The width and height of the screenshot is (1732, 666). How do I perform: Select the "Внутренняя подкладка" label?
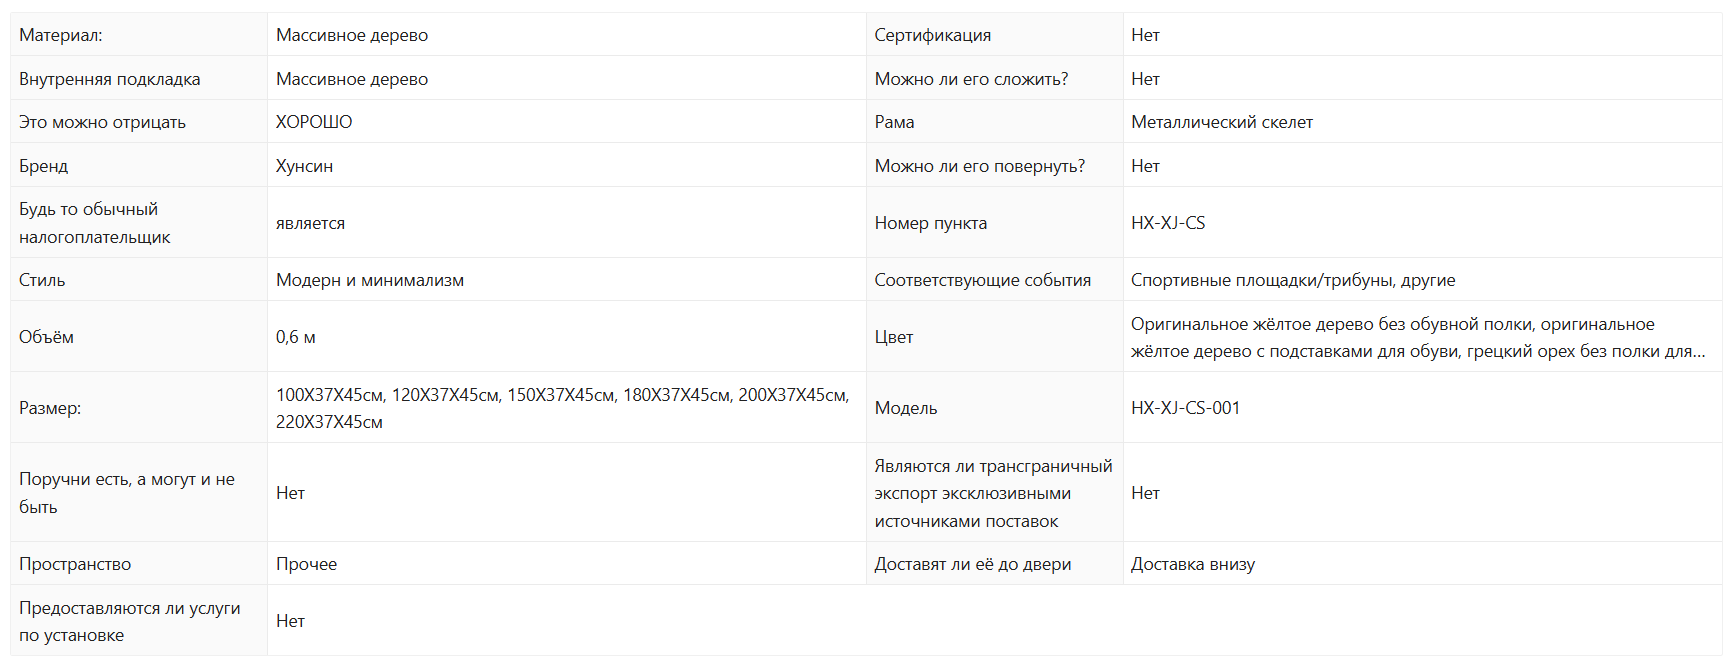point(110,79)
